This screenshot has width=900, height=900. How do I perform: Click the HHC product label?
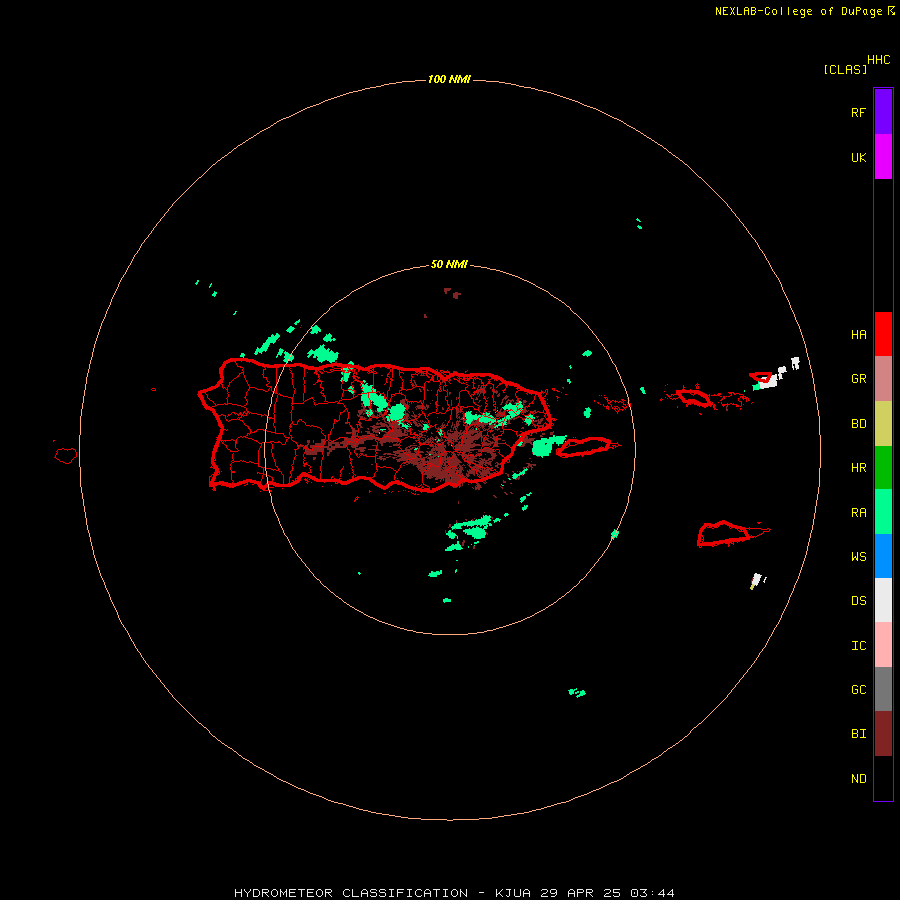[x=878, y=60]
